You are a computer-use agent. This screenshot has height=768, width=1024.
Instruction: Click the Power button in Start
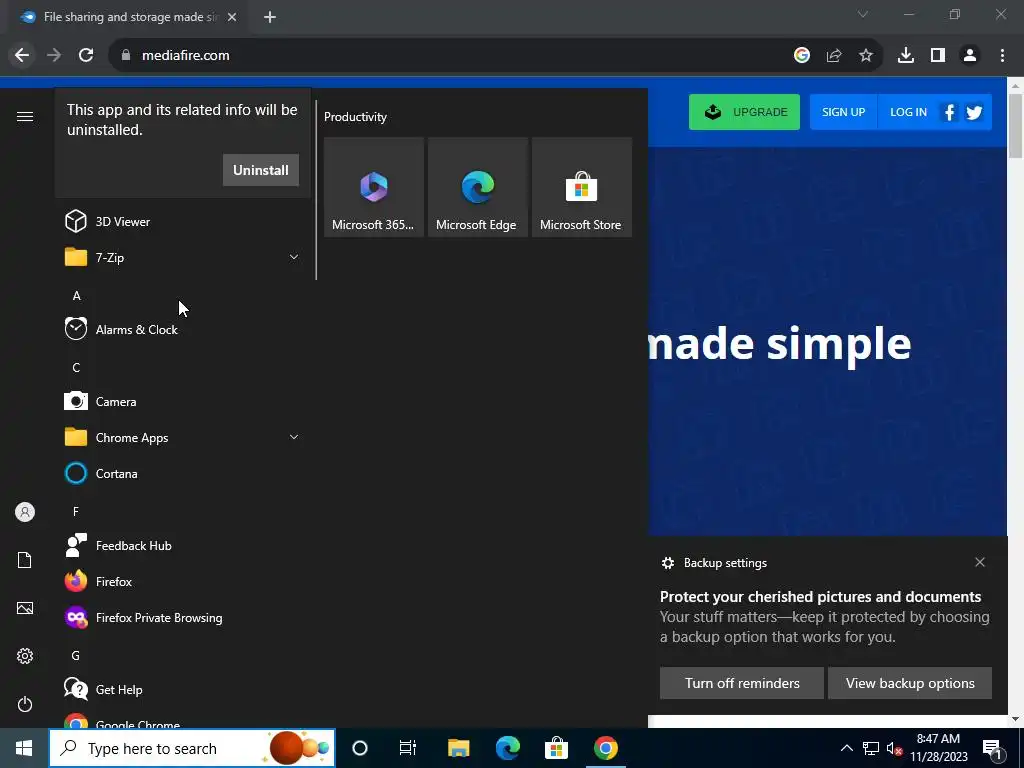point(25,704)
